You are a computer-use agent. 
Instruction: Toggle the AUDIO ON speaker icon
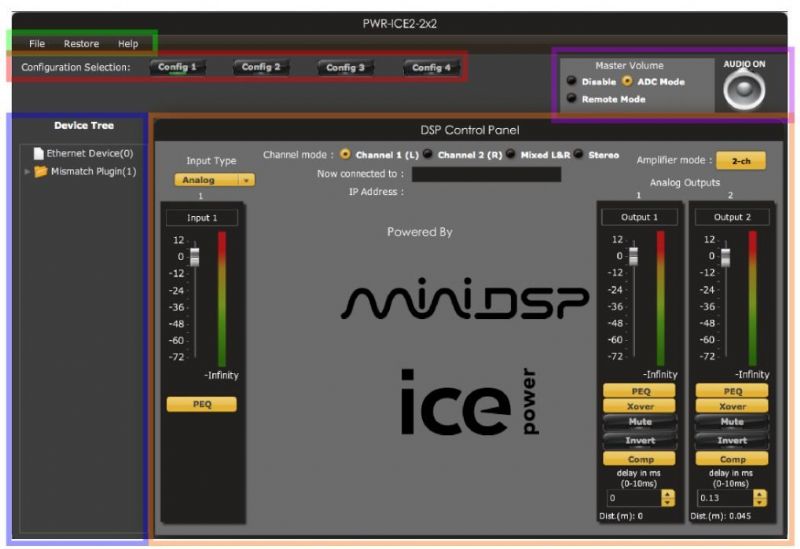[744, 90]
